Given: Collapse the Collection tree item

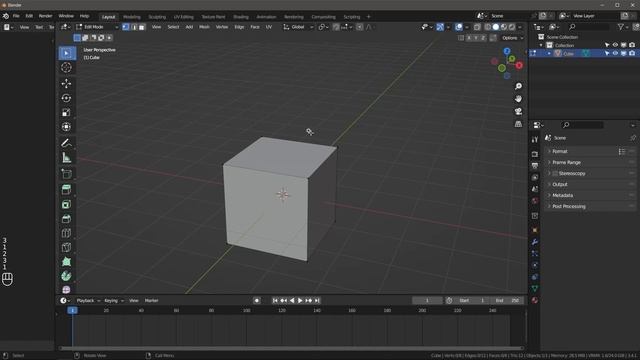Looking at the screenshot, I should (x=541, y=45).
